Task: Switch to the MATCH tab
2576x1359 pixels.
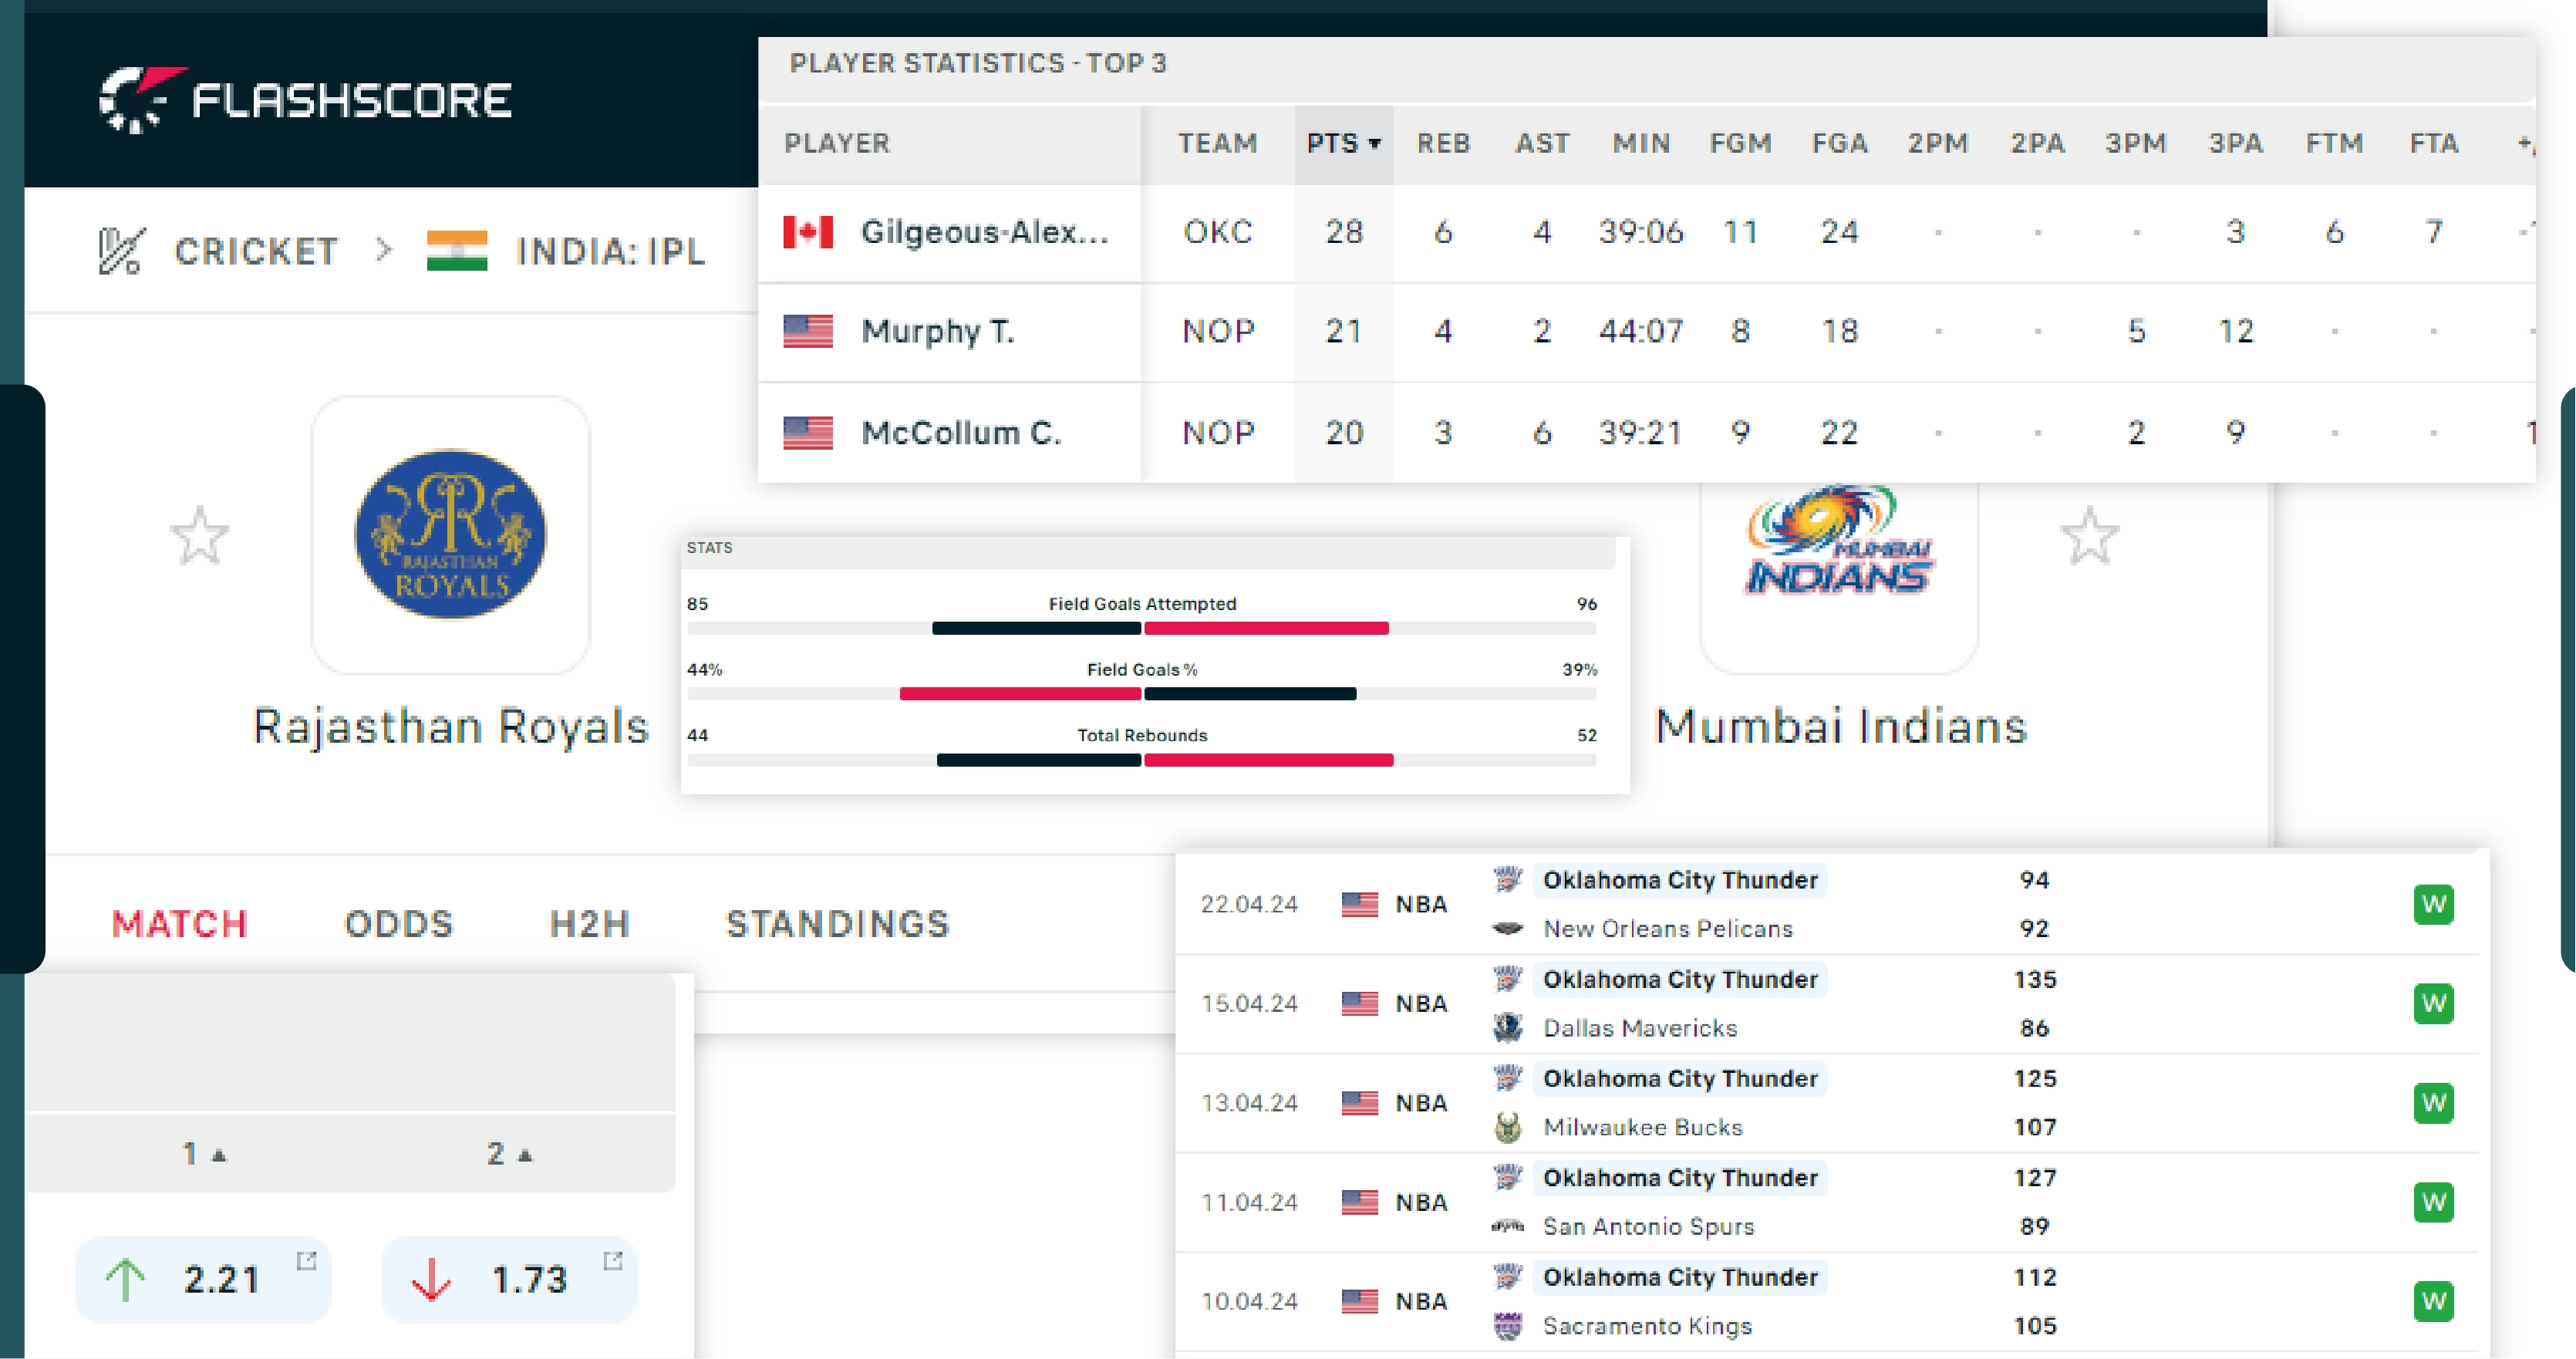Action: pyautogui.click(x=180, y=924)
